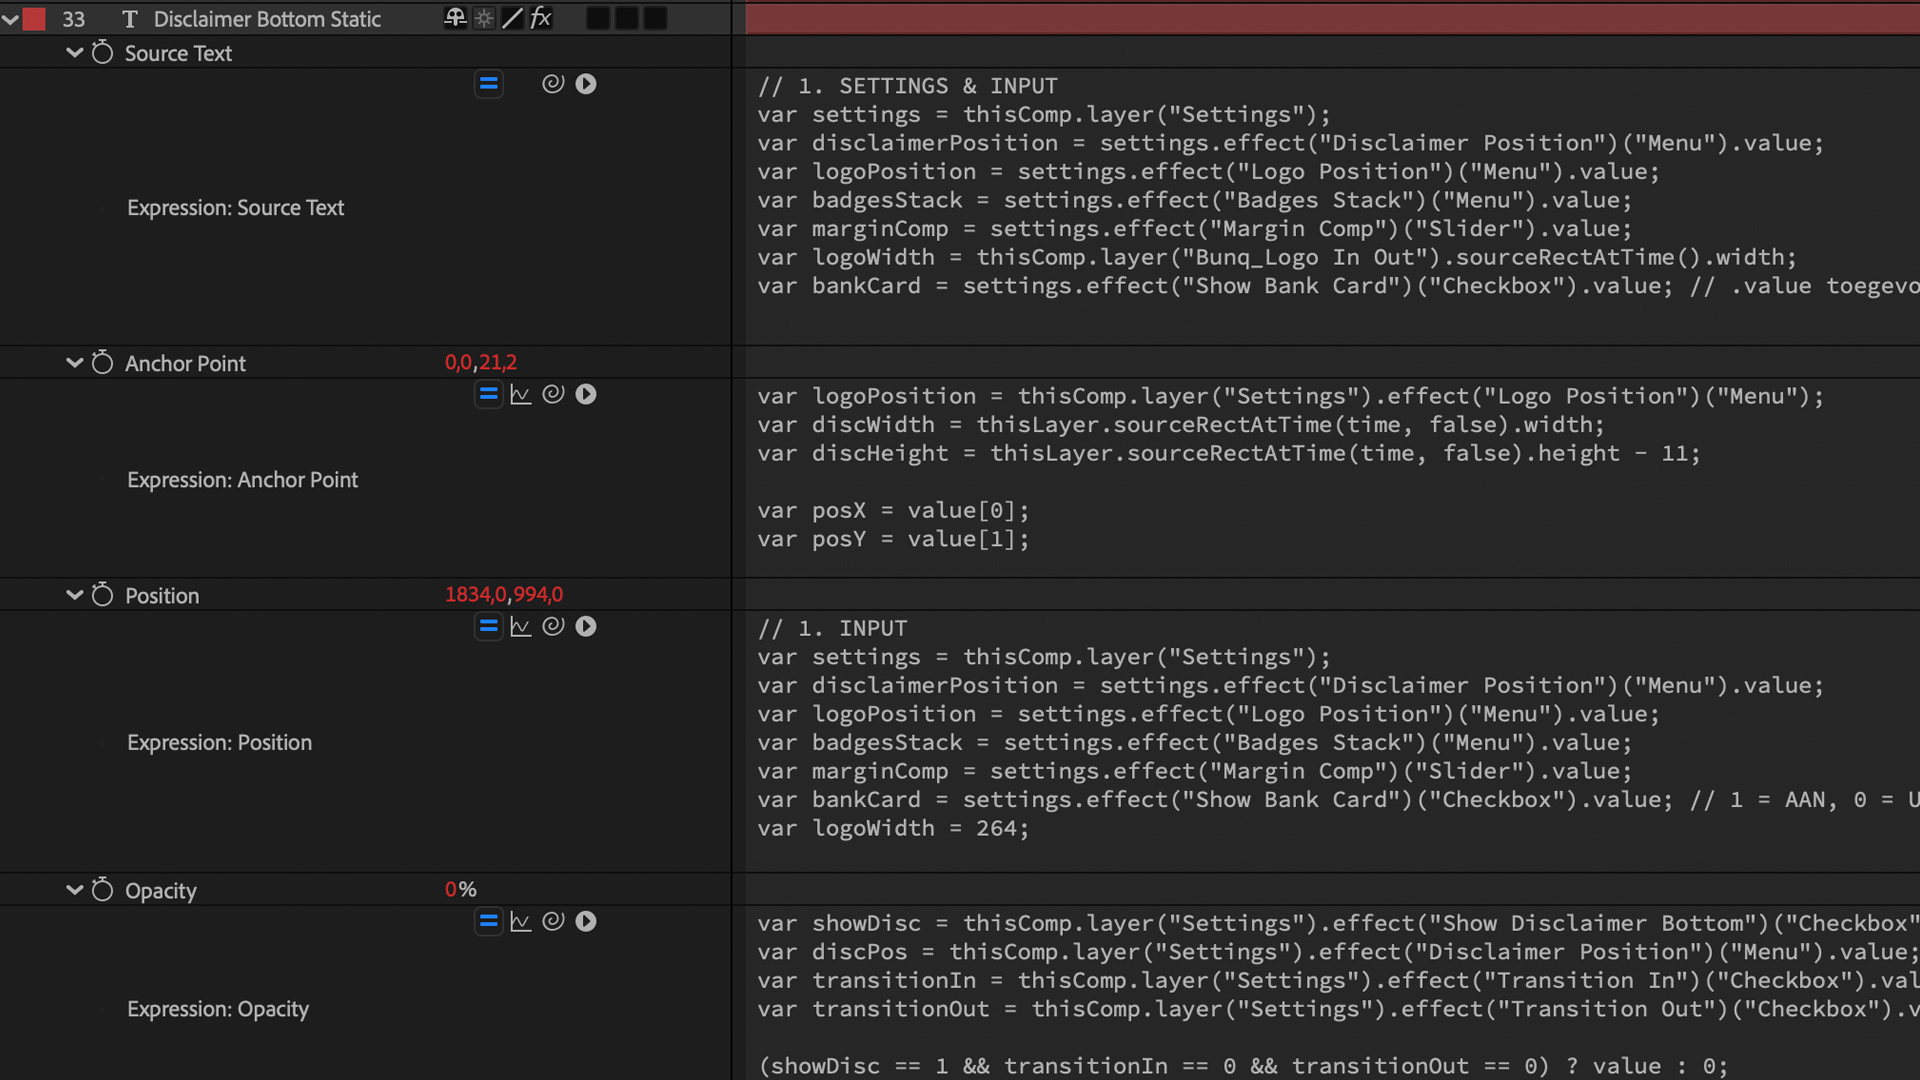Click the Source Text stopwatch
This screenshot has height=1080, width=1920.
tap(102, 52)
